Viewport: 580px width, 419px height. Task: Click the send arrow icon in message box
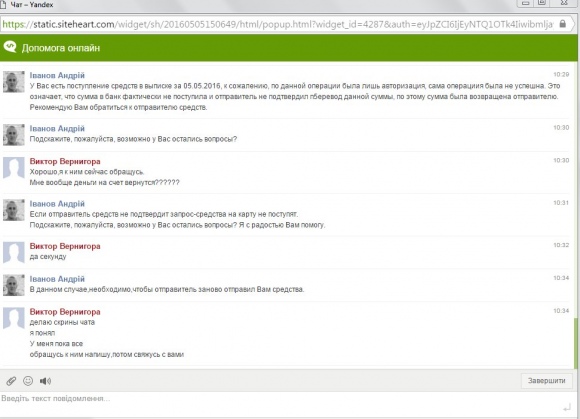(x=567, y=408)
